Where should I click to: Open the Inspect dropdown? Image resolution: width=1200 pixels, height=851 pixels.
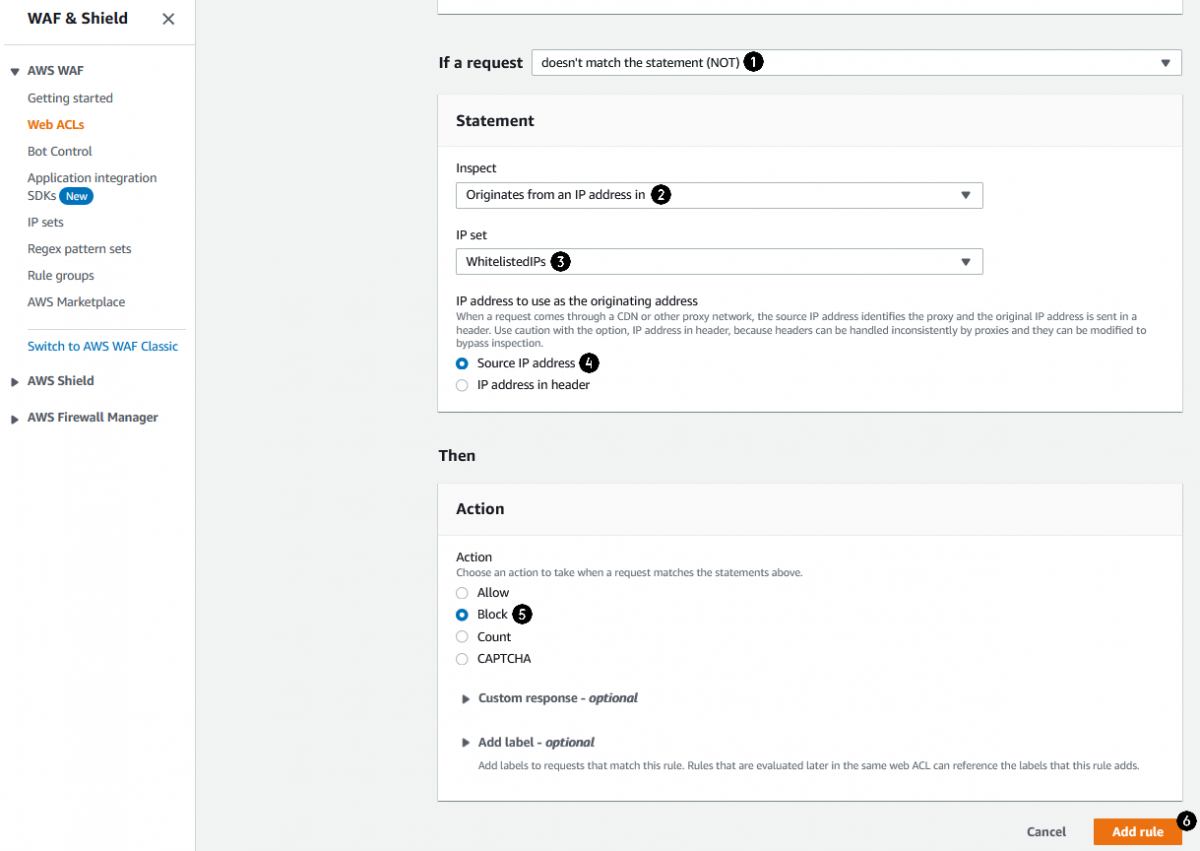(719, 195)
